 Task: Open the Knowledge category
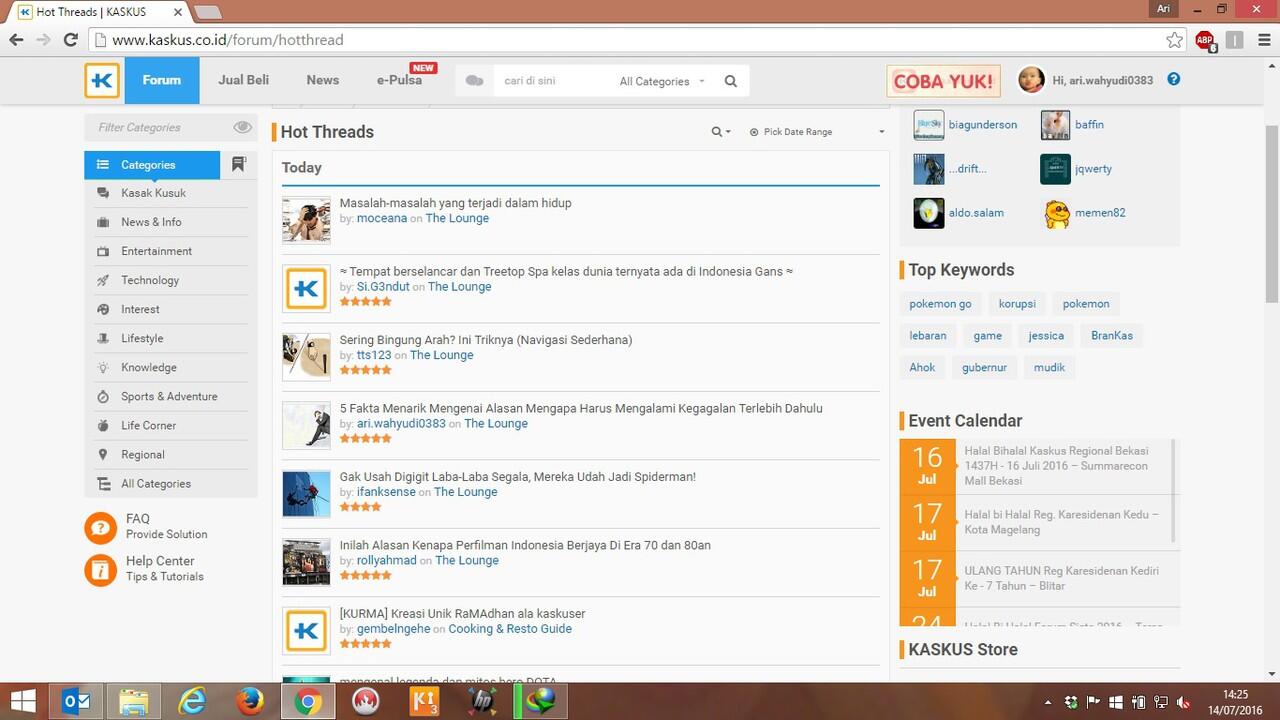pos(149,367)
